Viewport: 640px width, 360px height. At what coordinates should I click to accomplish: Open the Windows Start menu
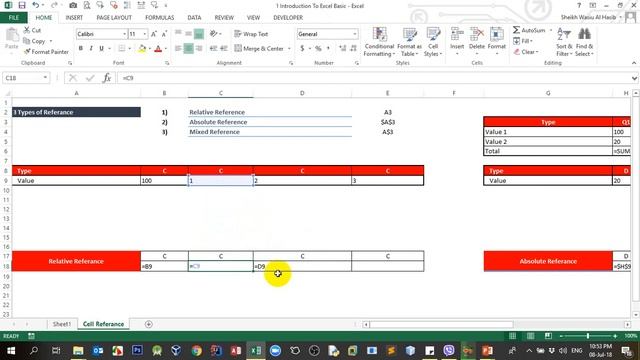click(x=11, y=351)
